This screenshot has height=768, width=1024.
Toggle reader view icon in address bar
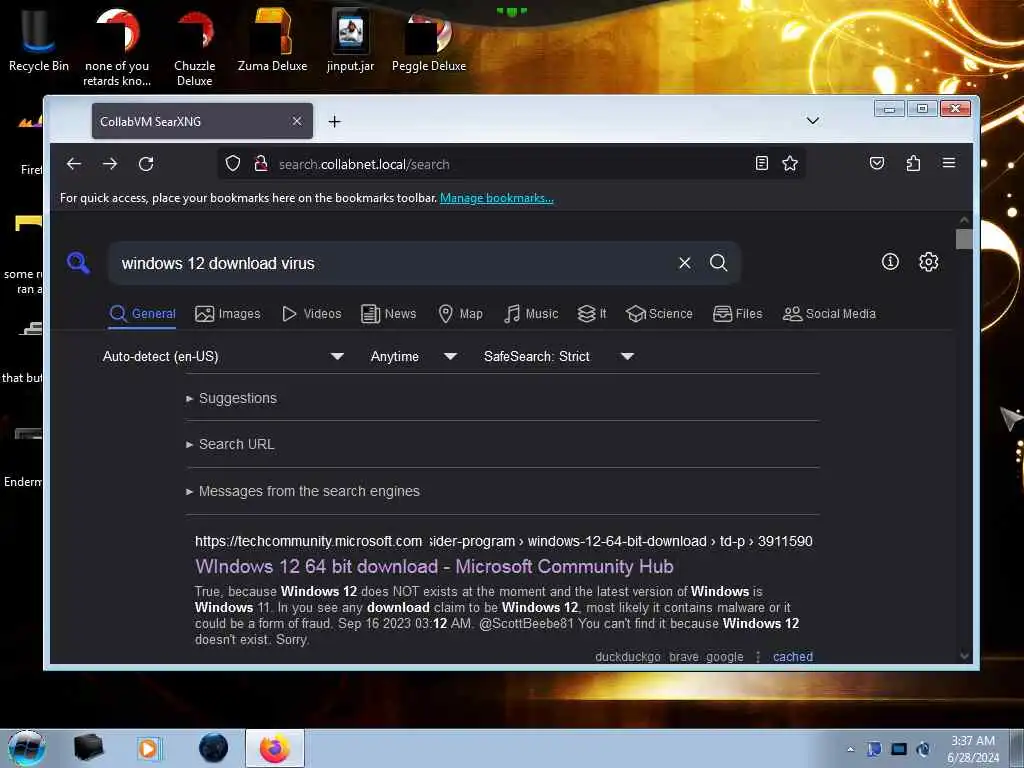pos(761,163)
